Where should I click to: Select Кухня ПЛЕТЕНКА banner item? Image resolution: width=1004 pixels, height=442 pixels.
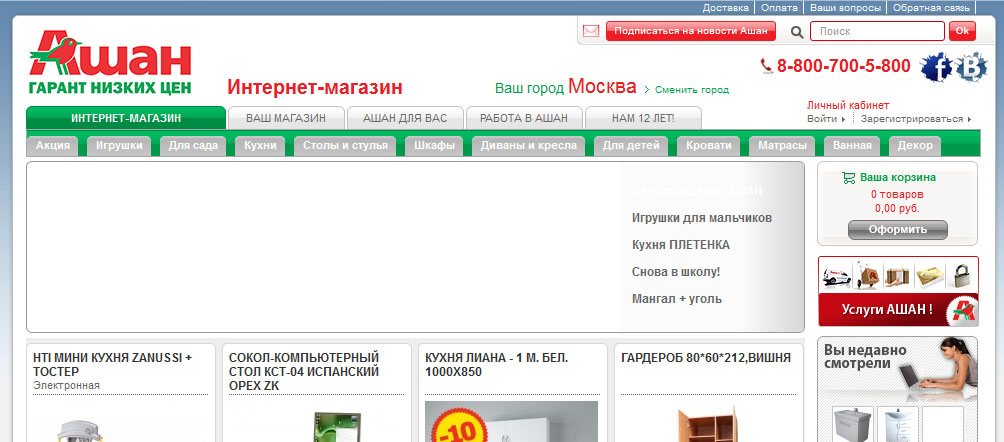681,245
